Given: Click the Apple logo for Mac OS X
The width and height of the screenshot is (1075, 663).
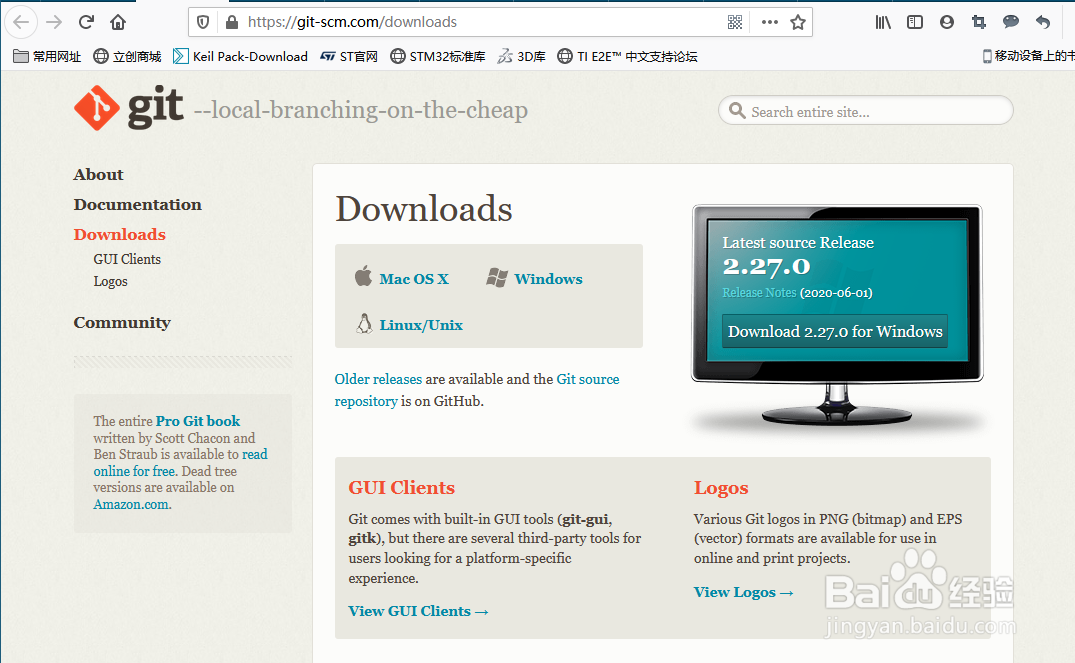Looking at the screenshot, I should tap(363, 276).
